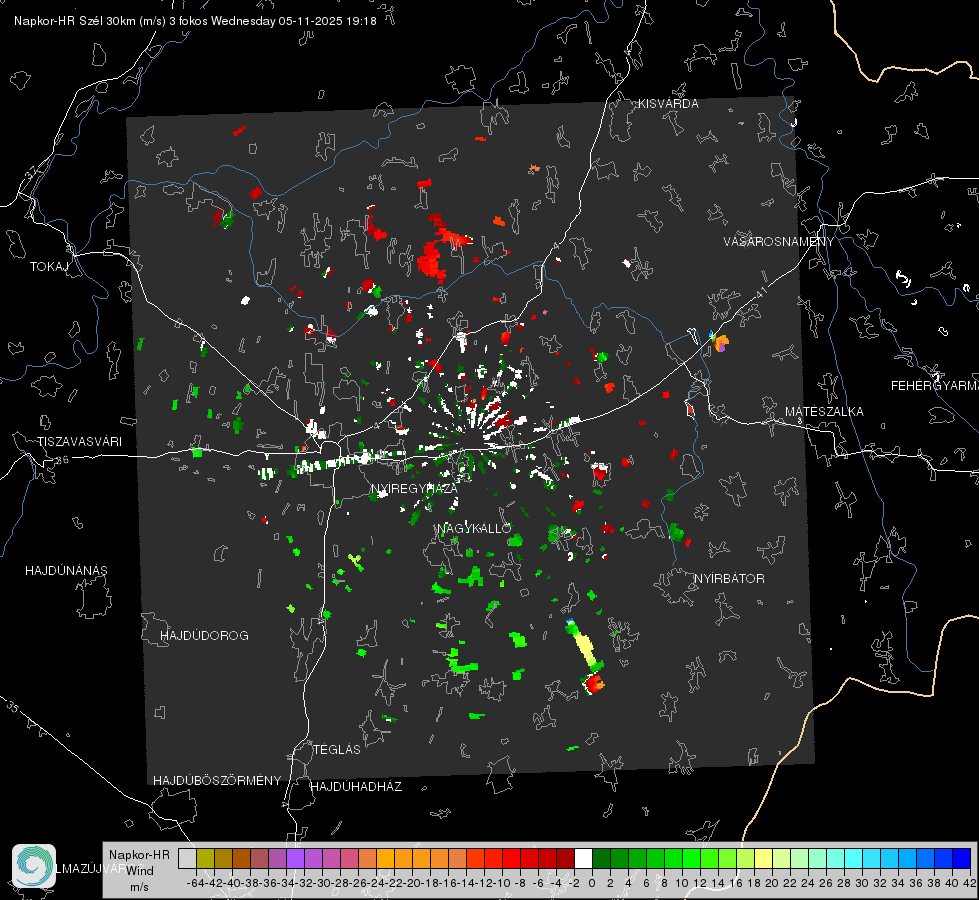Image resolution: width=979 pixels, height=900 pixels.
Task: Click the HAJDÚBÖSZÖRMÉNY label
Action: (x=217, y=781)
